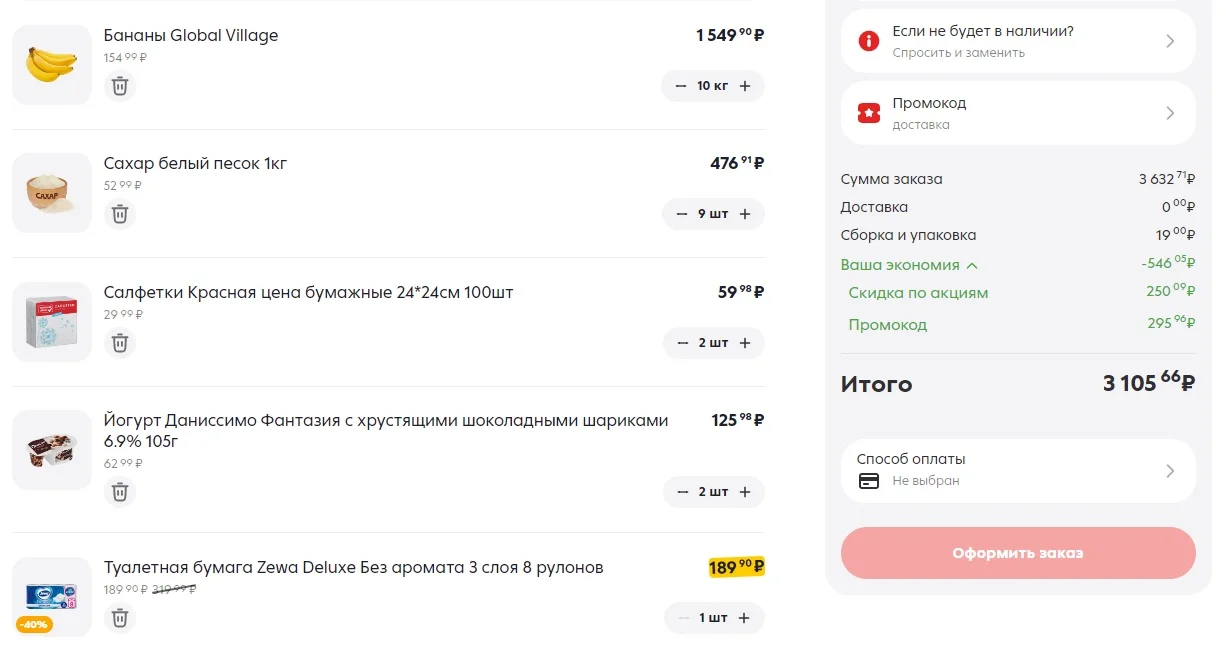The image size is (1226, 654).
Task: Decrease sugar quantity with minus button
Action: click(682, 214)
